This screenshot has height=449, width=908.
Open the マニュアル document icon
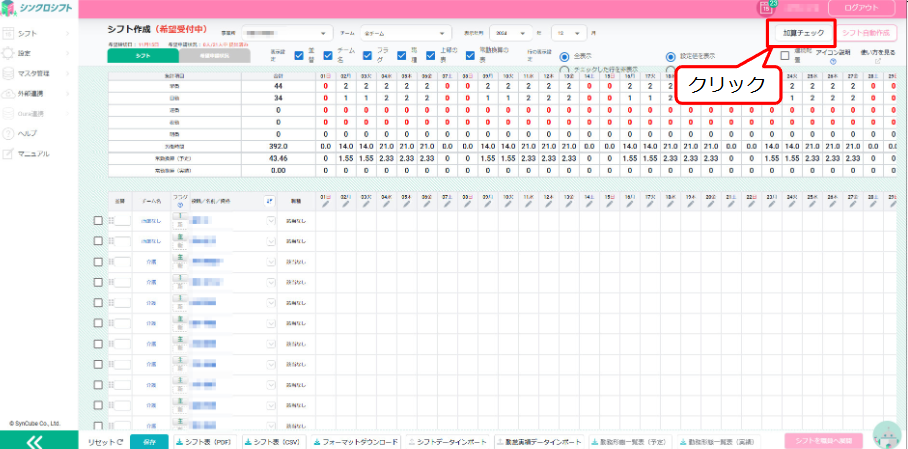pos(8,154)
